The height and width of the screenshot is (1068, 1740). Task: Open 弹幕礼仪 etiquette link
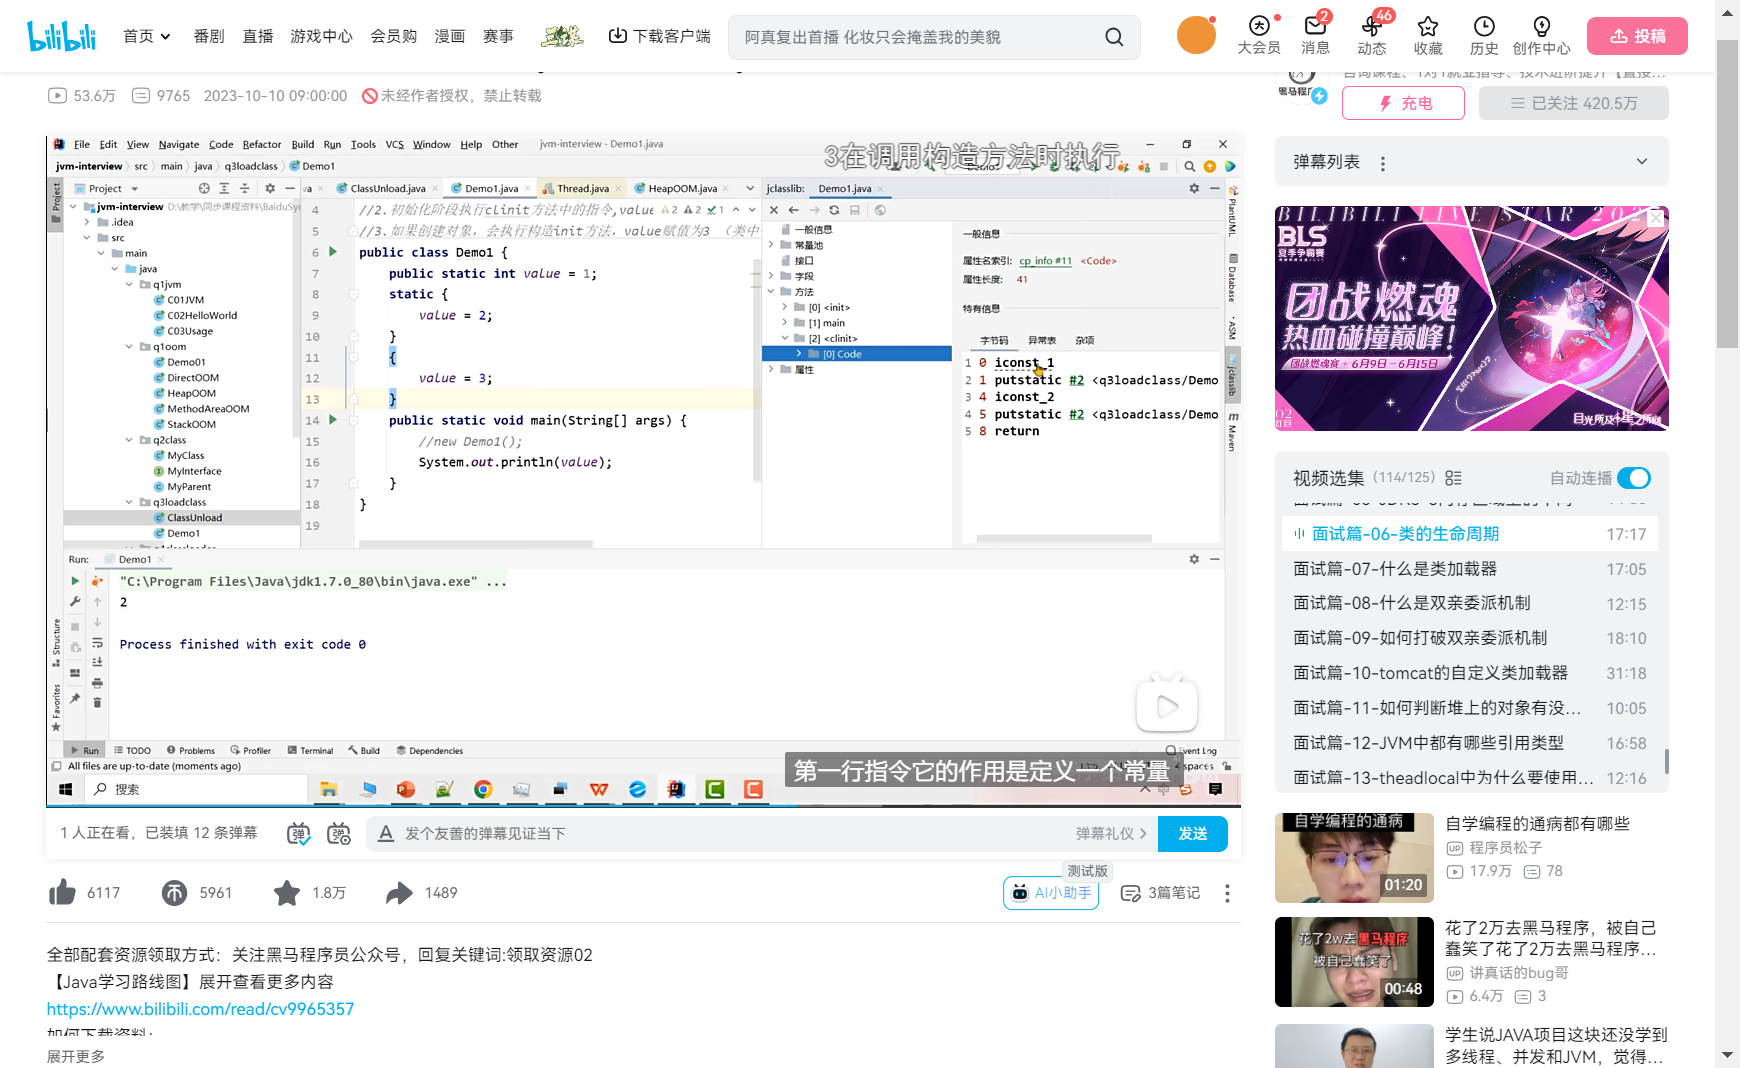1111,833
